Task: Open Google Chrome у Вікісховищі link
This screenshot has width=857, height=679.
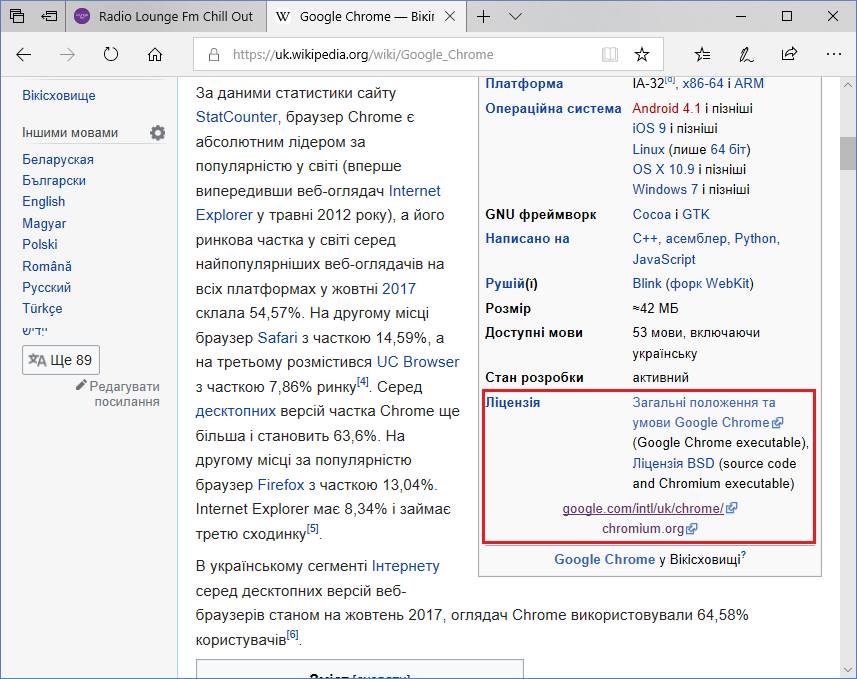Action: click(604, 559)
